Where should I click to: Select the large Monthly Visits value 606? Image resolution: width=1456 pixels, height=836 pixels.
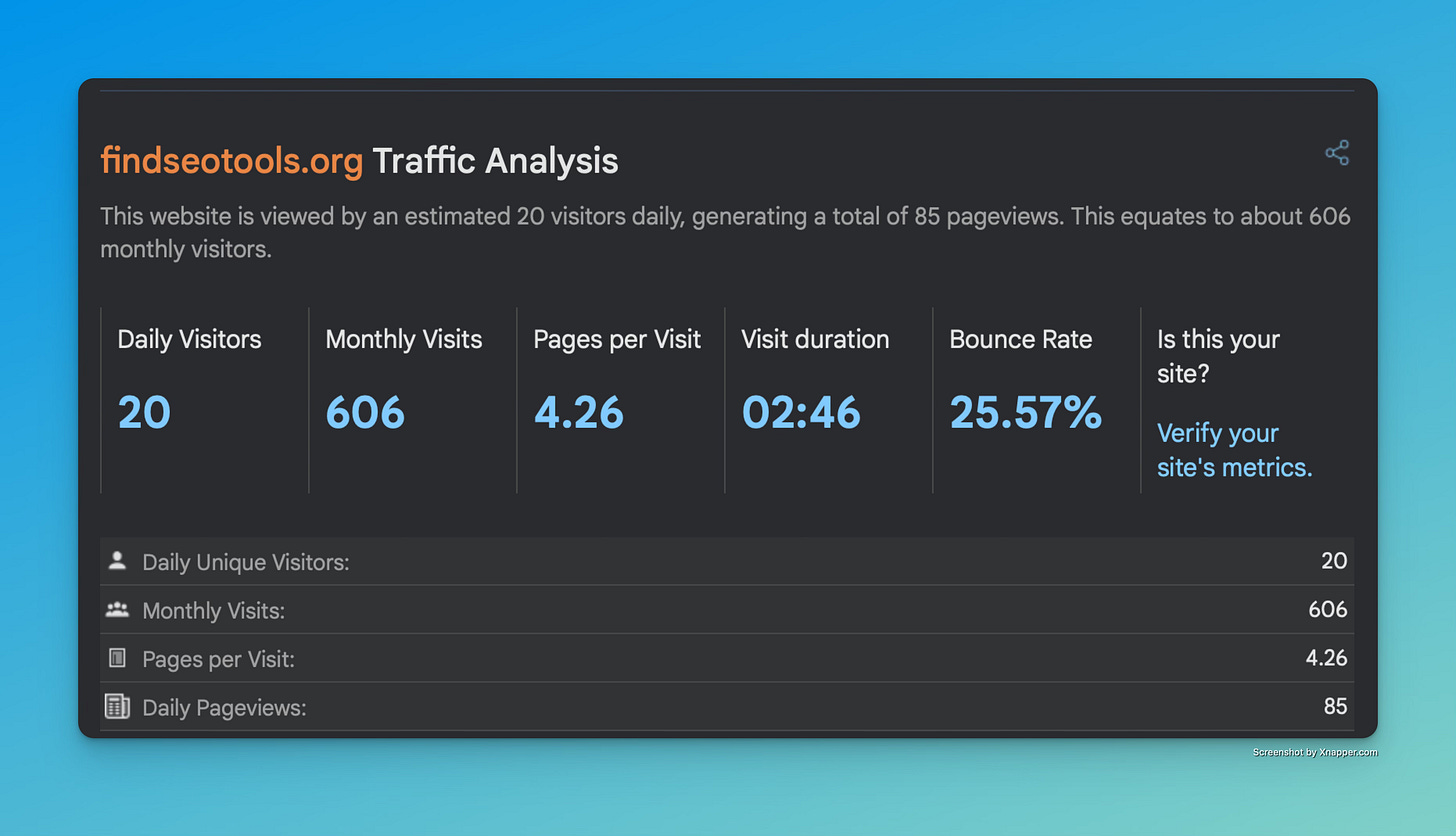[365, 412]
